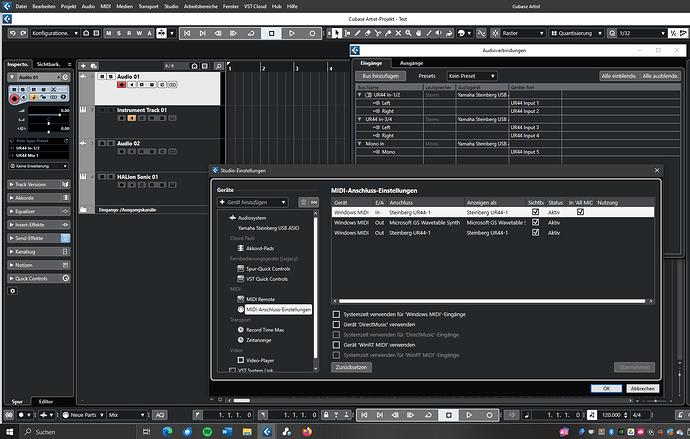Click the 'Bus hinzufügen' button
This screenshot has width=690, height=439.
coord(379,76)
